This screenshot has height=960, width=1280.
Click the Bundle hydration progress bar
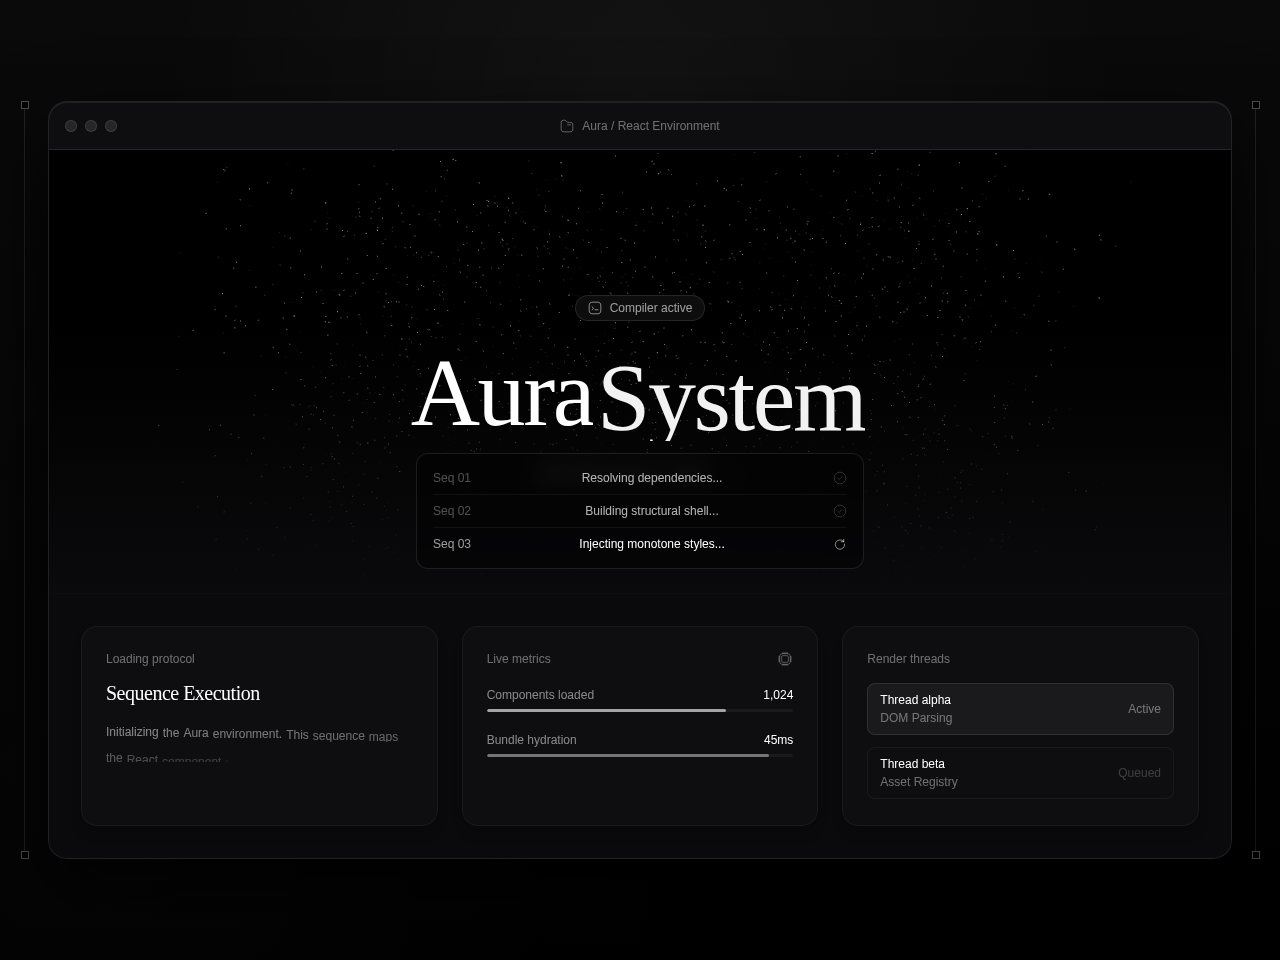(x=640, y=755)
